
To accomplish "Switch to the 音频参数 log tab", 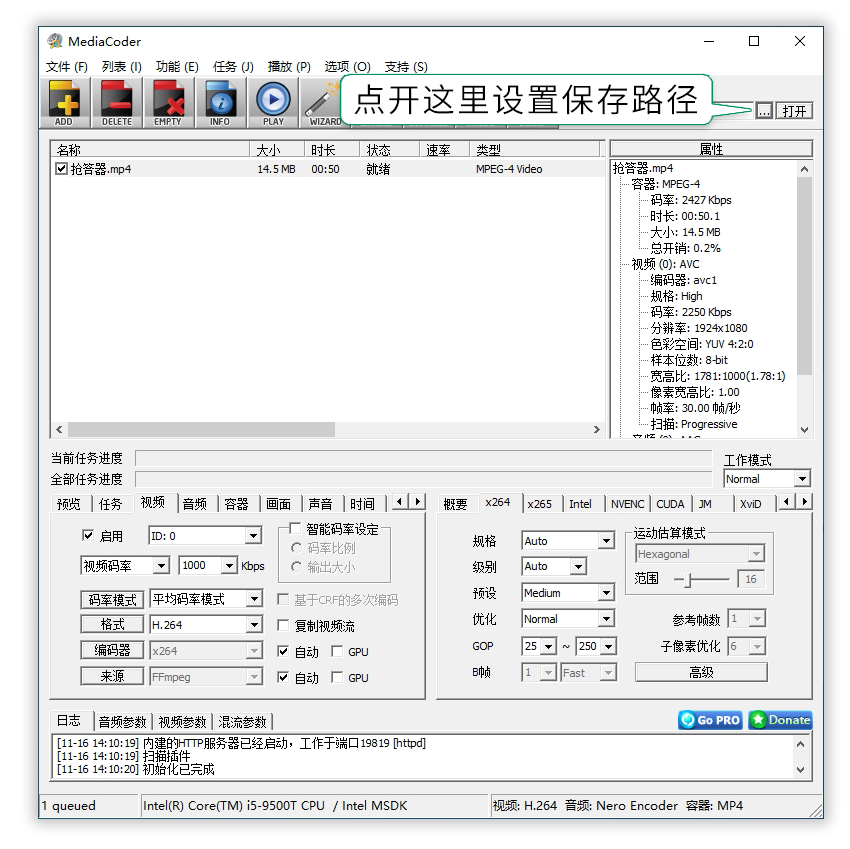I will (123, 722).
